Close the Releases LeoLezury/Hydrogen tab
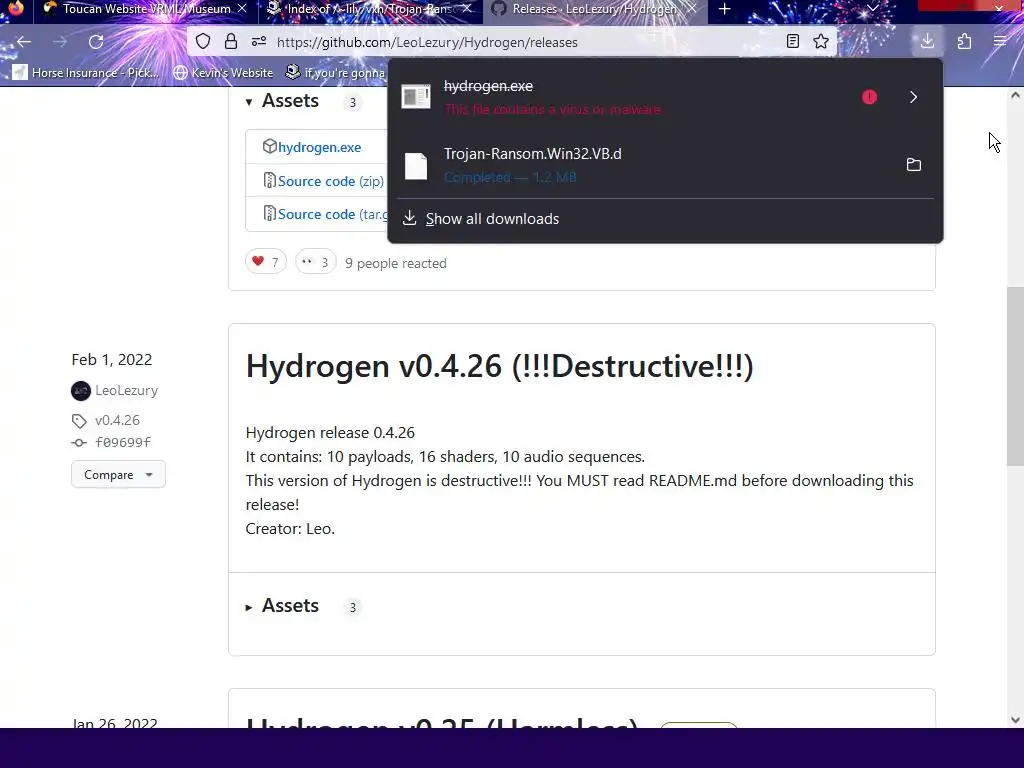1024x768 pixels. click(692, 9)
